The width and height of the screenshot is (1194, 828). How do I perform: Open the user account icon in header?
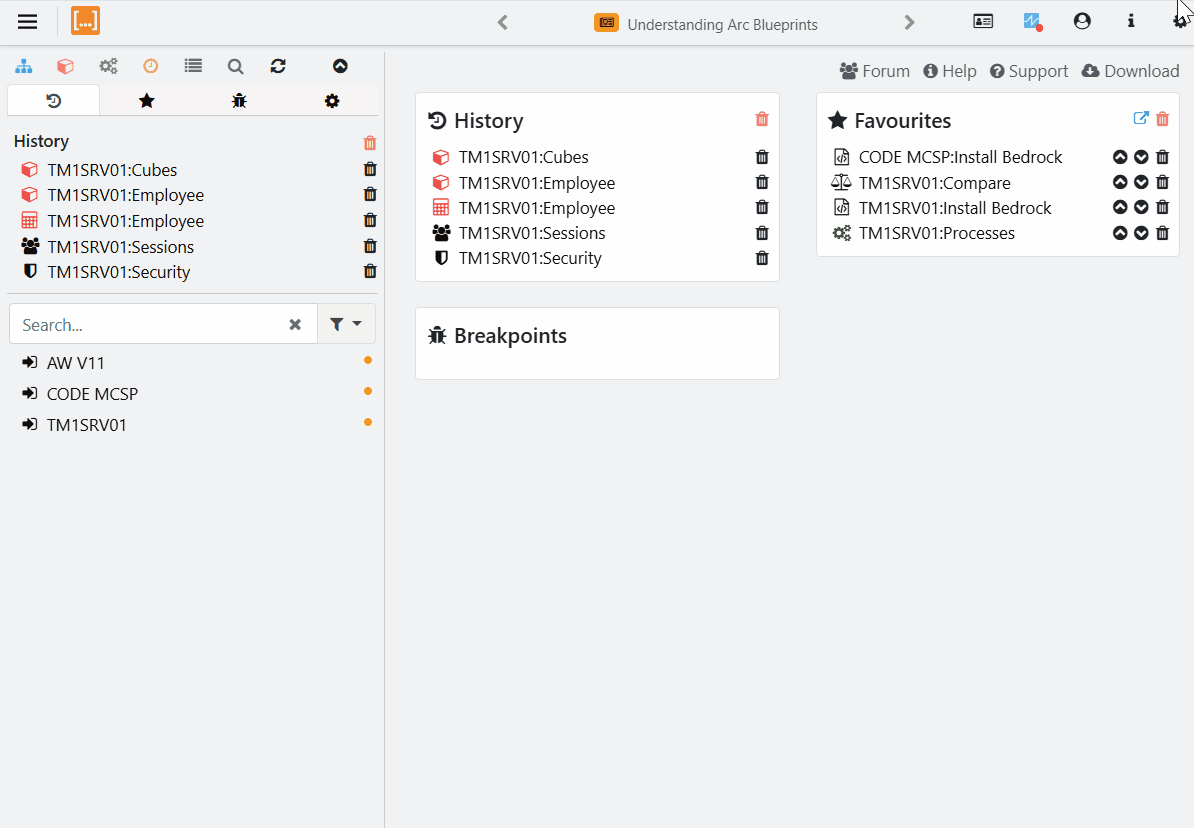tap(1082, 21)
